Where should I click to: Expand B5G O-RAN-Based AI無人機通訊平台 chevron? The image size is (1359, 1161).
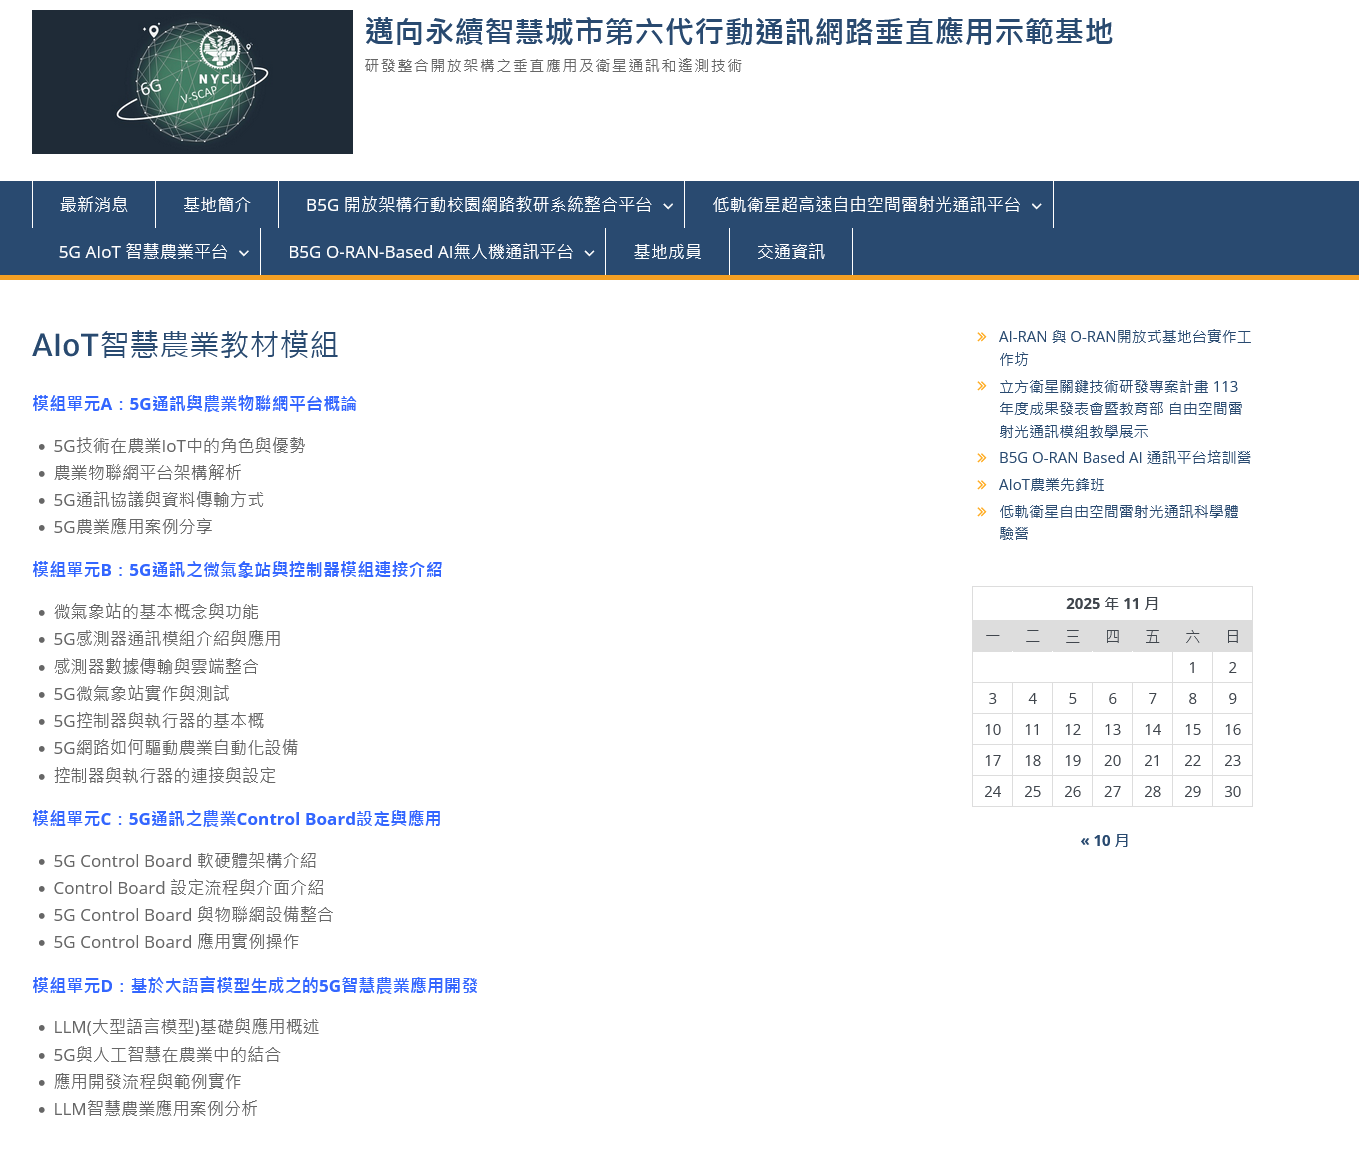(590, 253)
